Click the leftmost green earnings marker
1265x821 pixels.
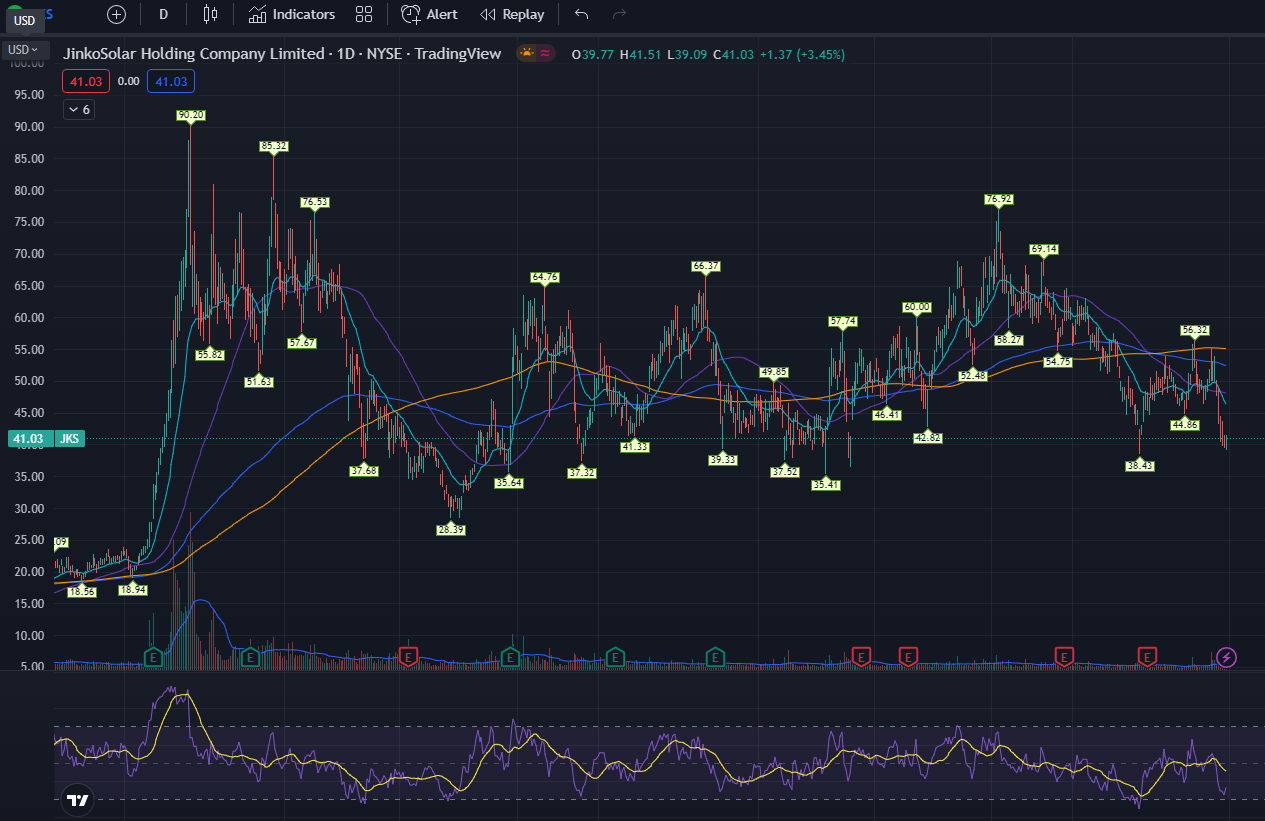(154, 657)
